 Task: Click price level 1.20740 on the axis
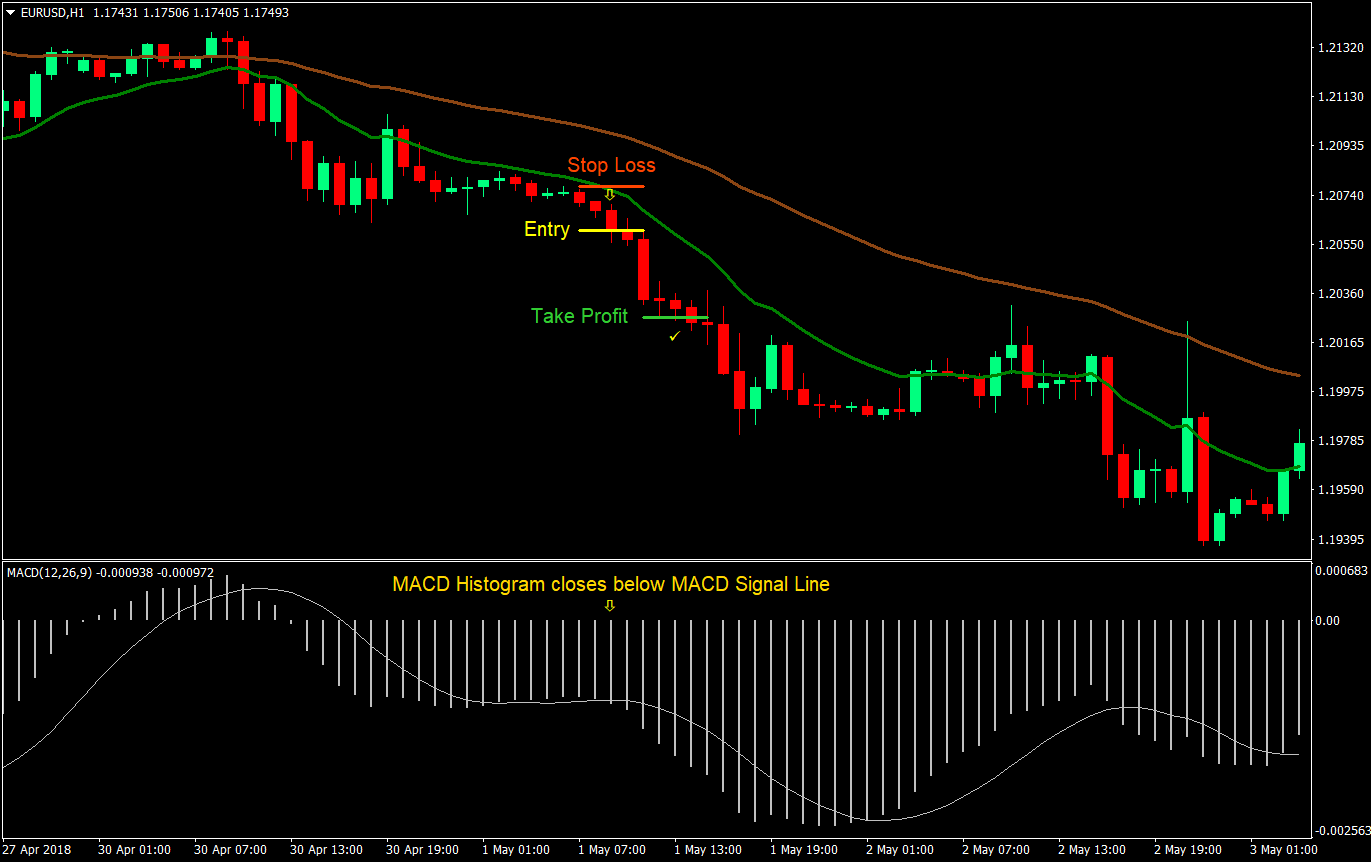1340,196
